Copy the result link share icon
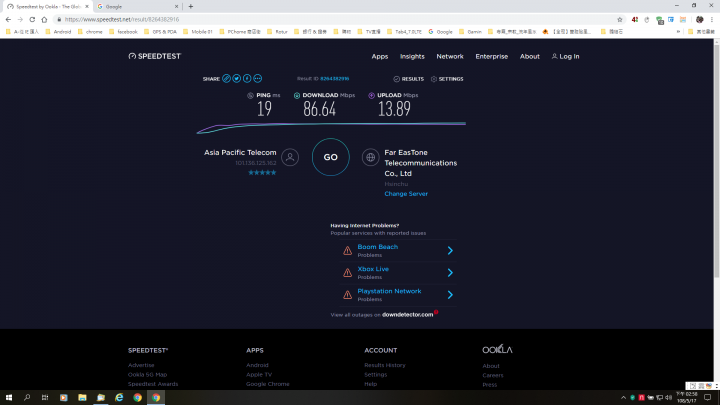Image resolution: width=720 pixels, height=405 pixels. click(226, 79)
